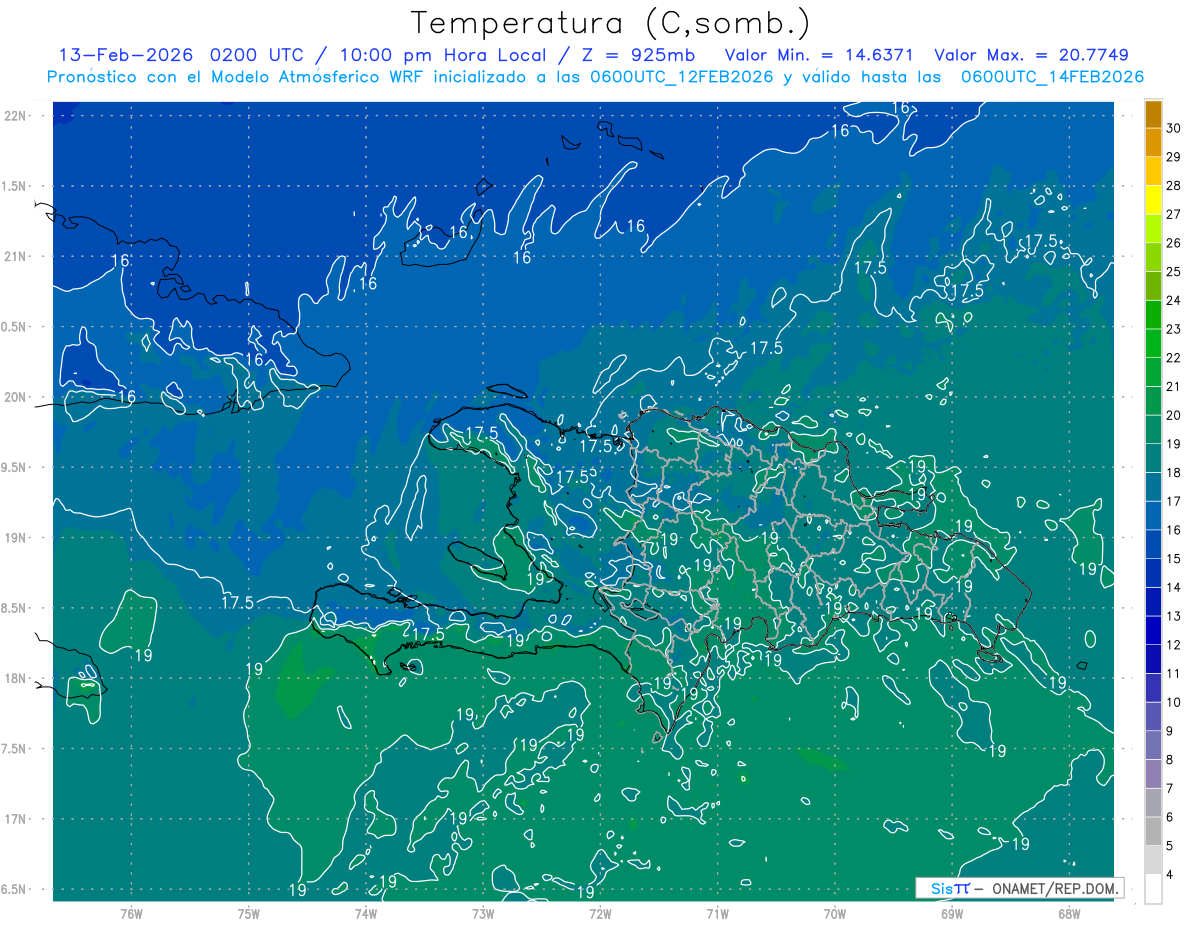This screenshot has height=927, width=1200.
Task: Click the "19N" latitude axis label
Action: [15, 537]
